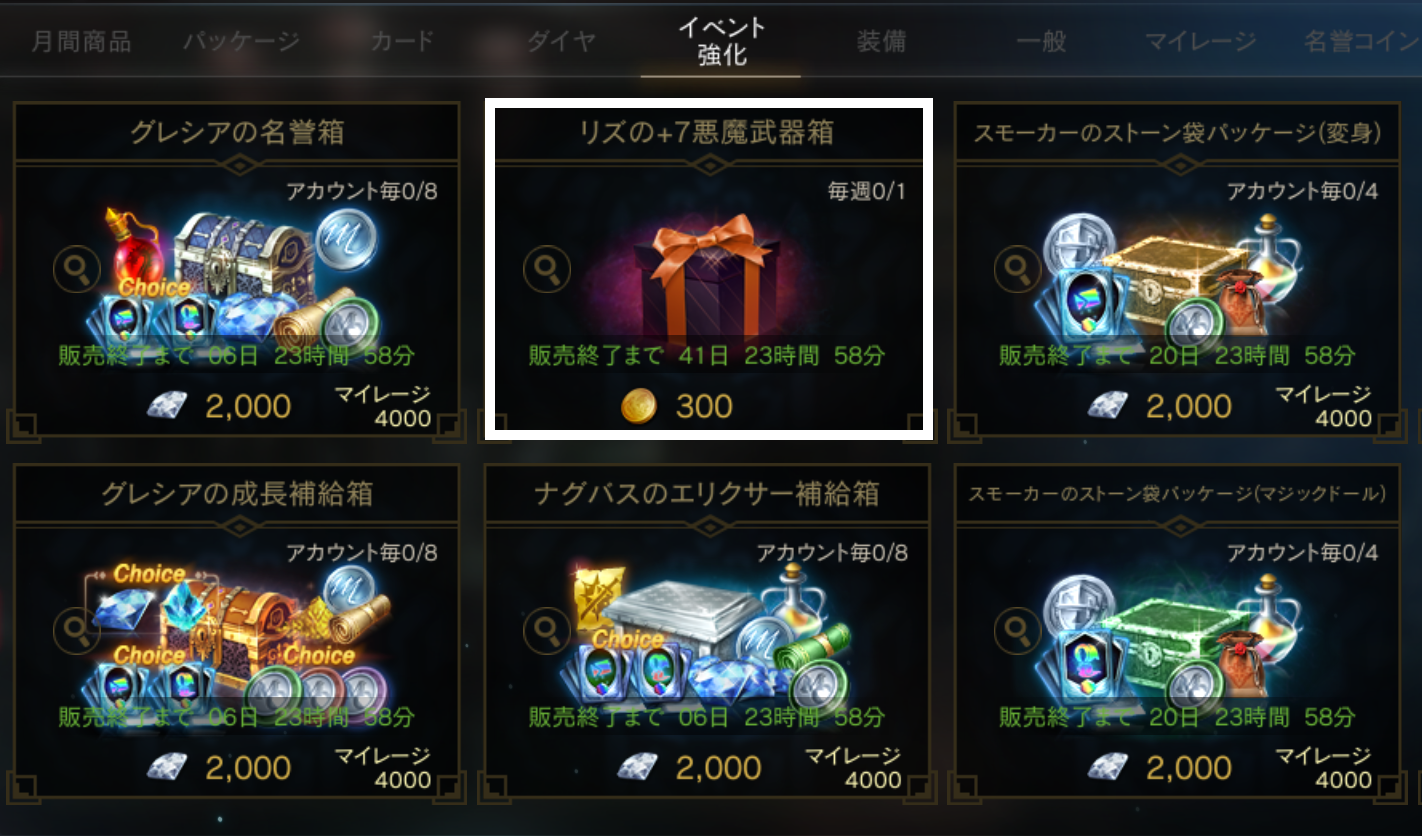
Task: Click magnifier on スモーカーのストーン袋パッケージ(変身)
Action: tap(1017, 270)
